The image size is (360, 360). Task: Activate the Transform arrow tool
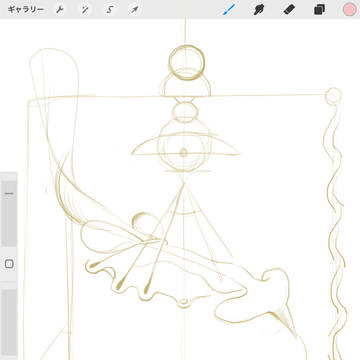(134, 10)
